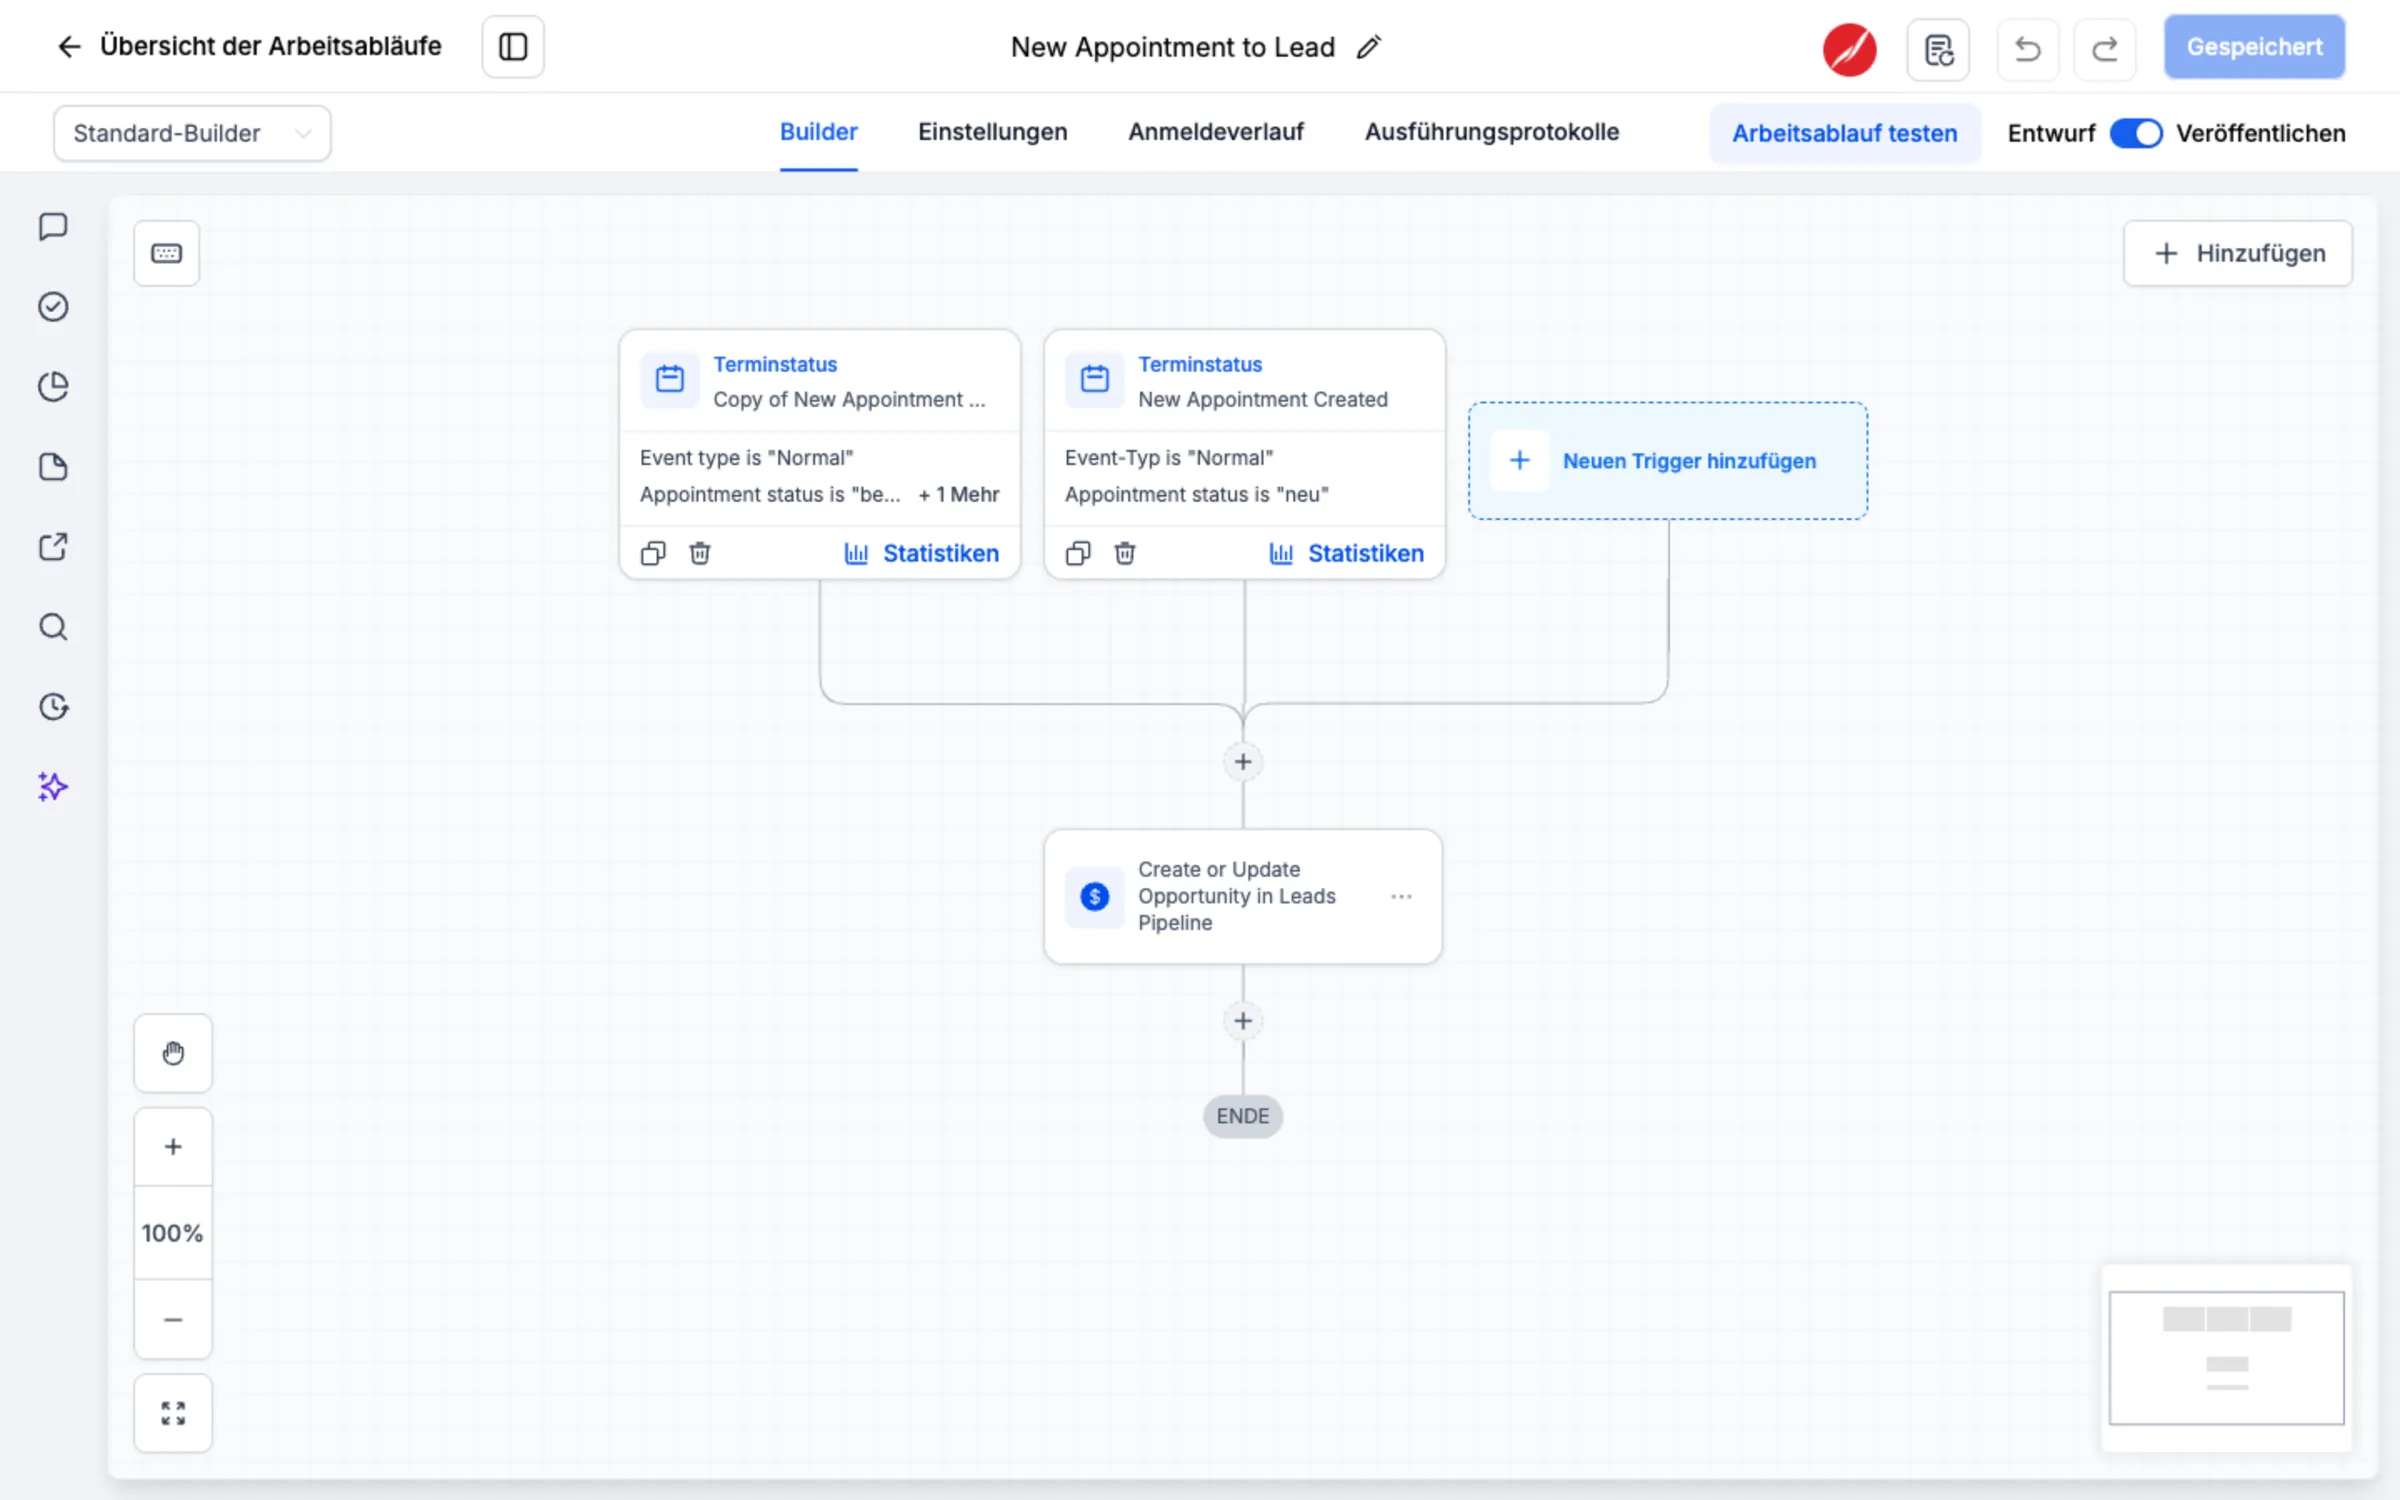
Task: Switch to the Einstellungen tab
Action: [x=992, y=132]
